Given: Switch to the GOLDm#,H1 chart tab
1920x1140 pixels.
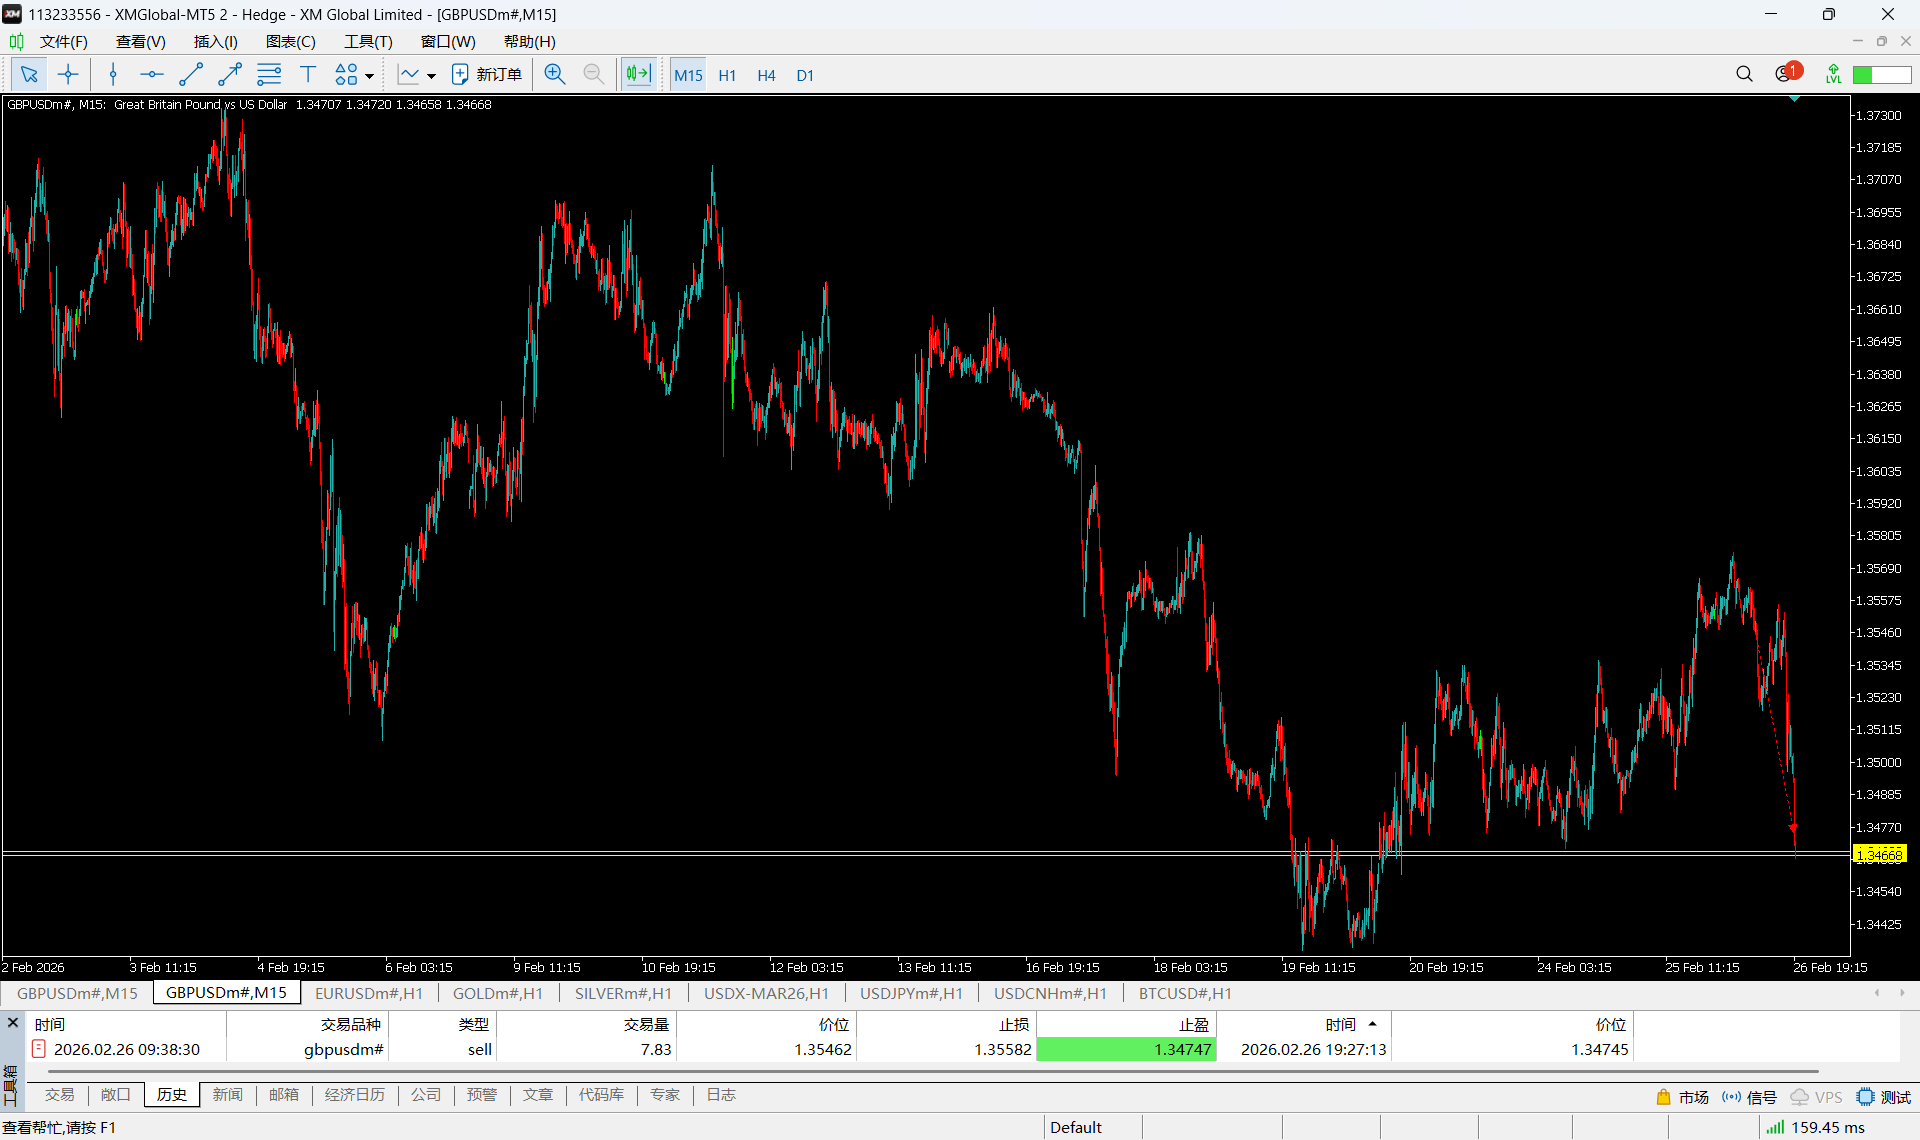Looking at the screenshot, I should [x=497, y=993].
